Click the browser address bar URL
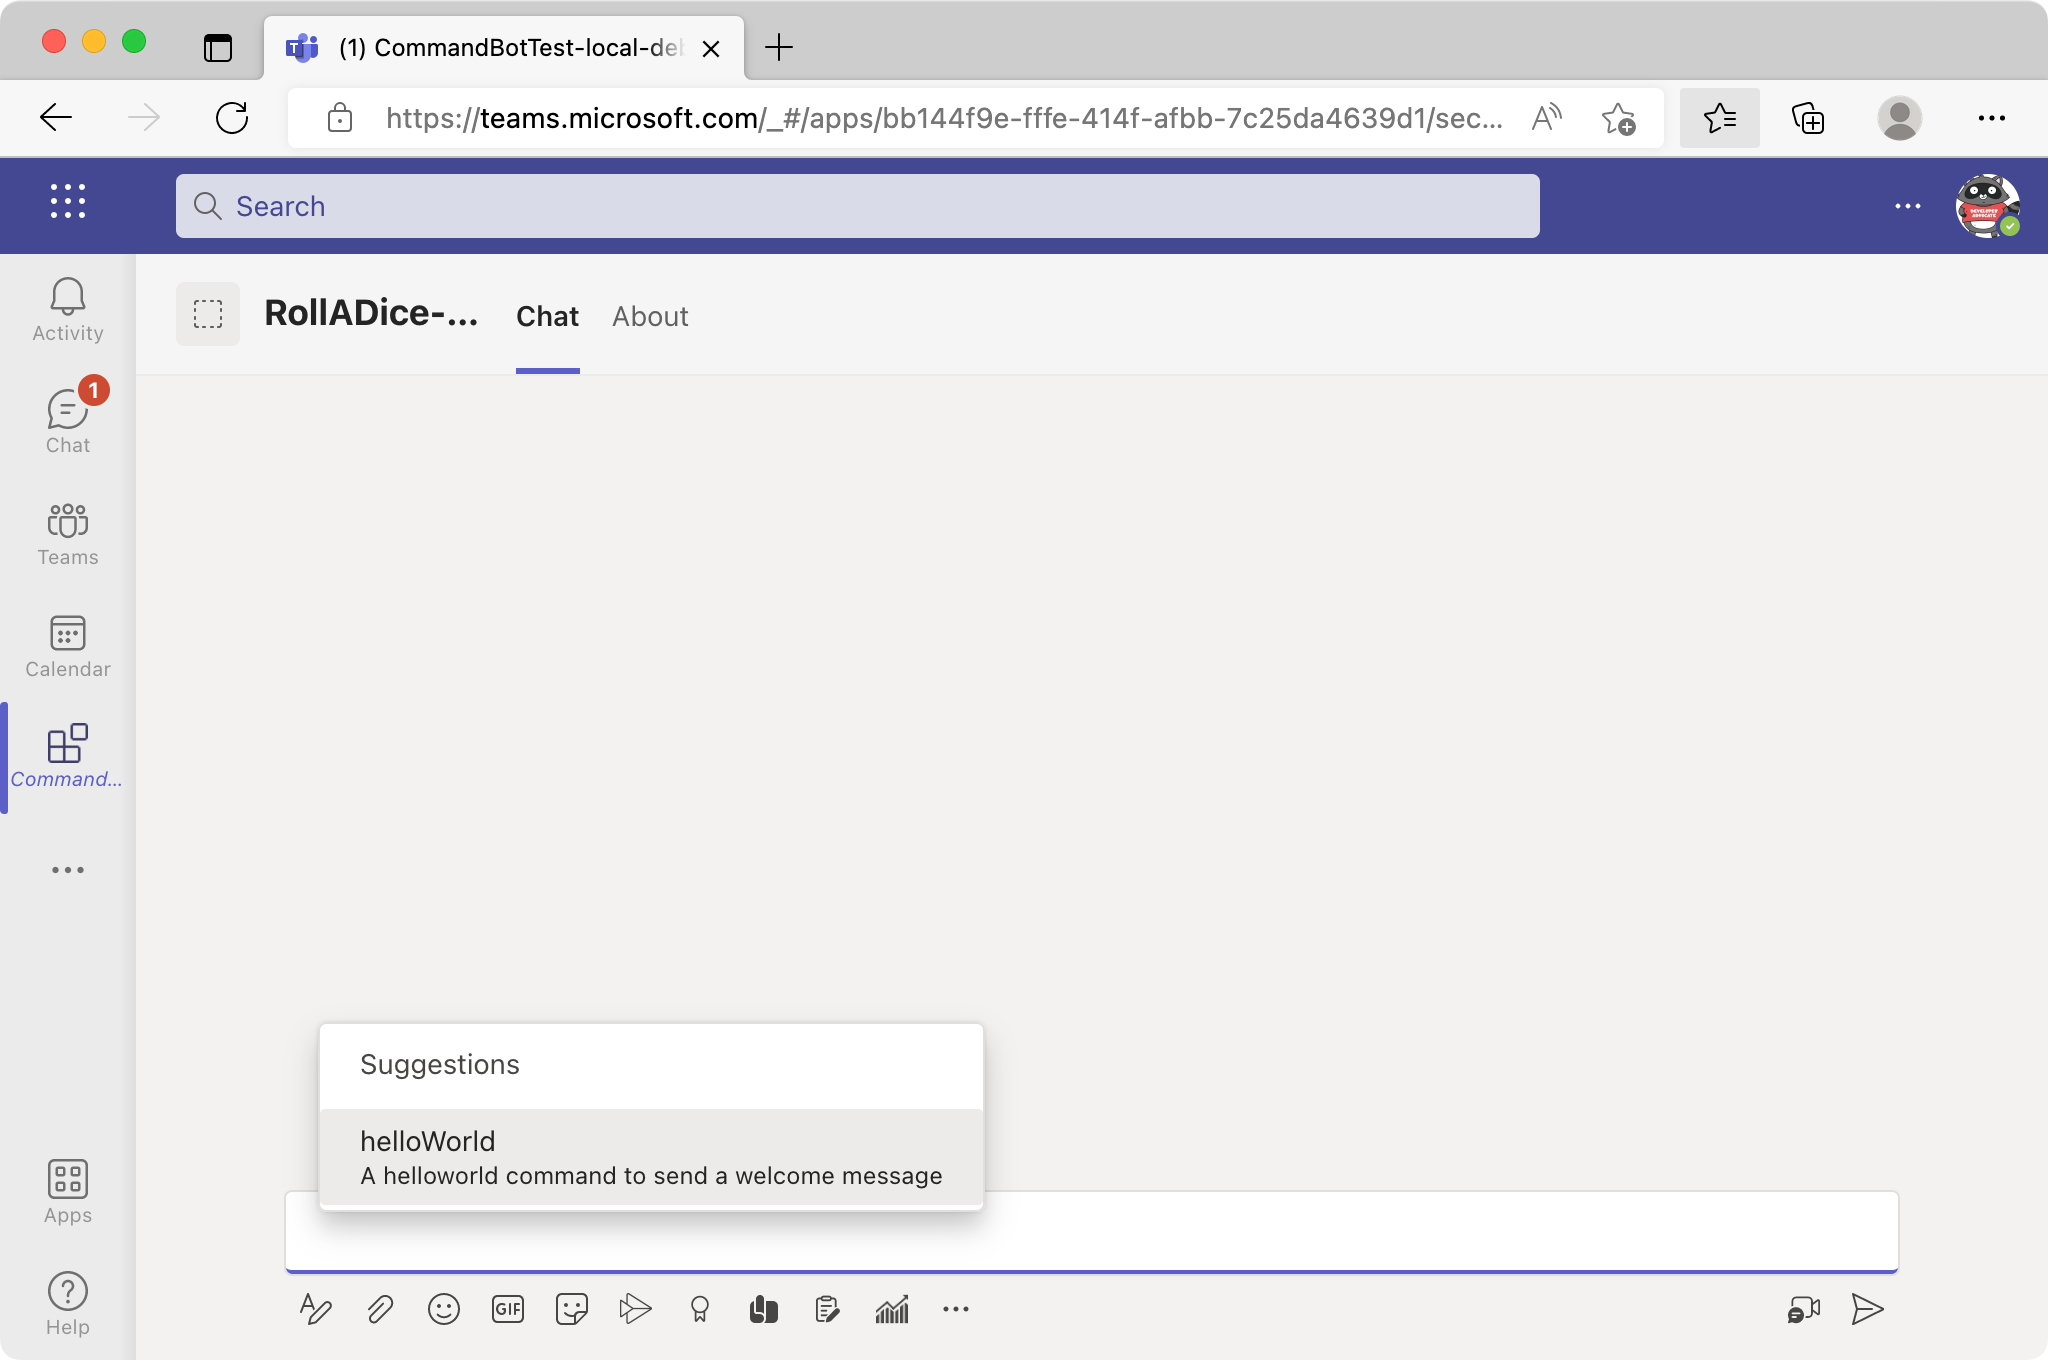Screen dimensions: 2048x1360 [x=944, y=118]
